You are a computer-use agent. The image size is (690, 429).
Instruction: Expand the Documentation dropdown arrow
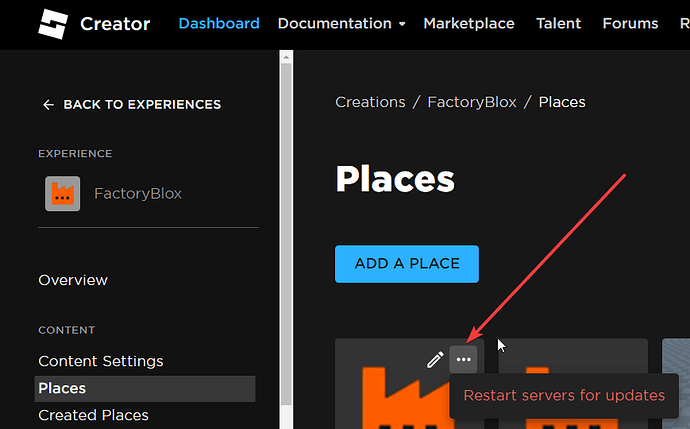coord(402,24)
